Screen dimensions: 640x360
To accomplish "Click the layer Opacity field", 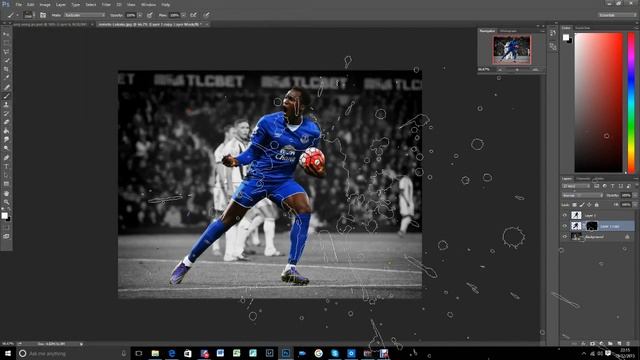I will (626, 196).
